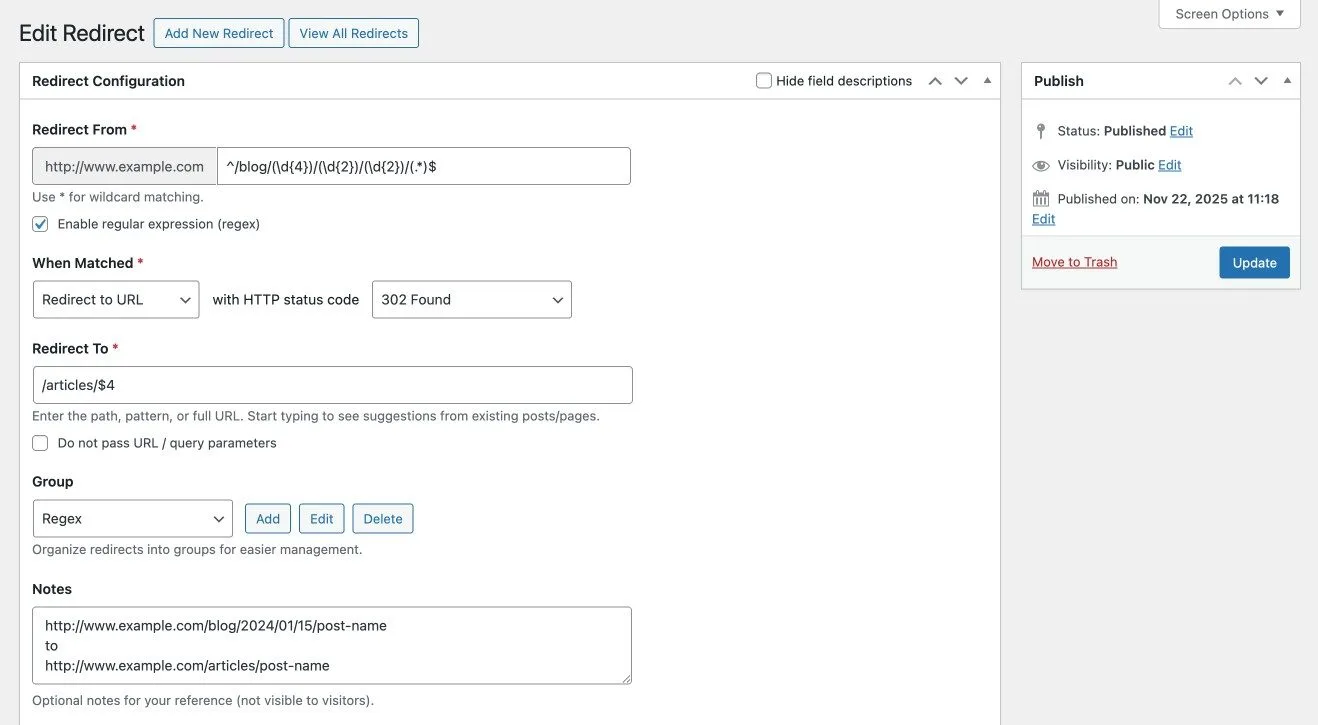Check Hide field descriptions box
Screen dimensions: 1318x725
(764, 81)
